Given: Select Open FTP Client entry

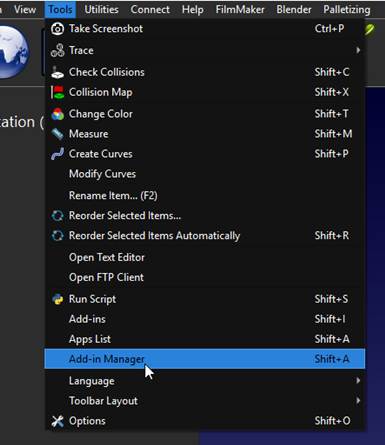Looking at the screenshot, I should click(x=205, y=277).
